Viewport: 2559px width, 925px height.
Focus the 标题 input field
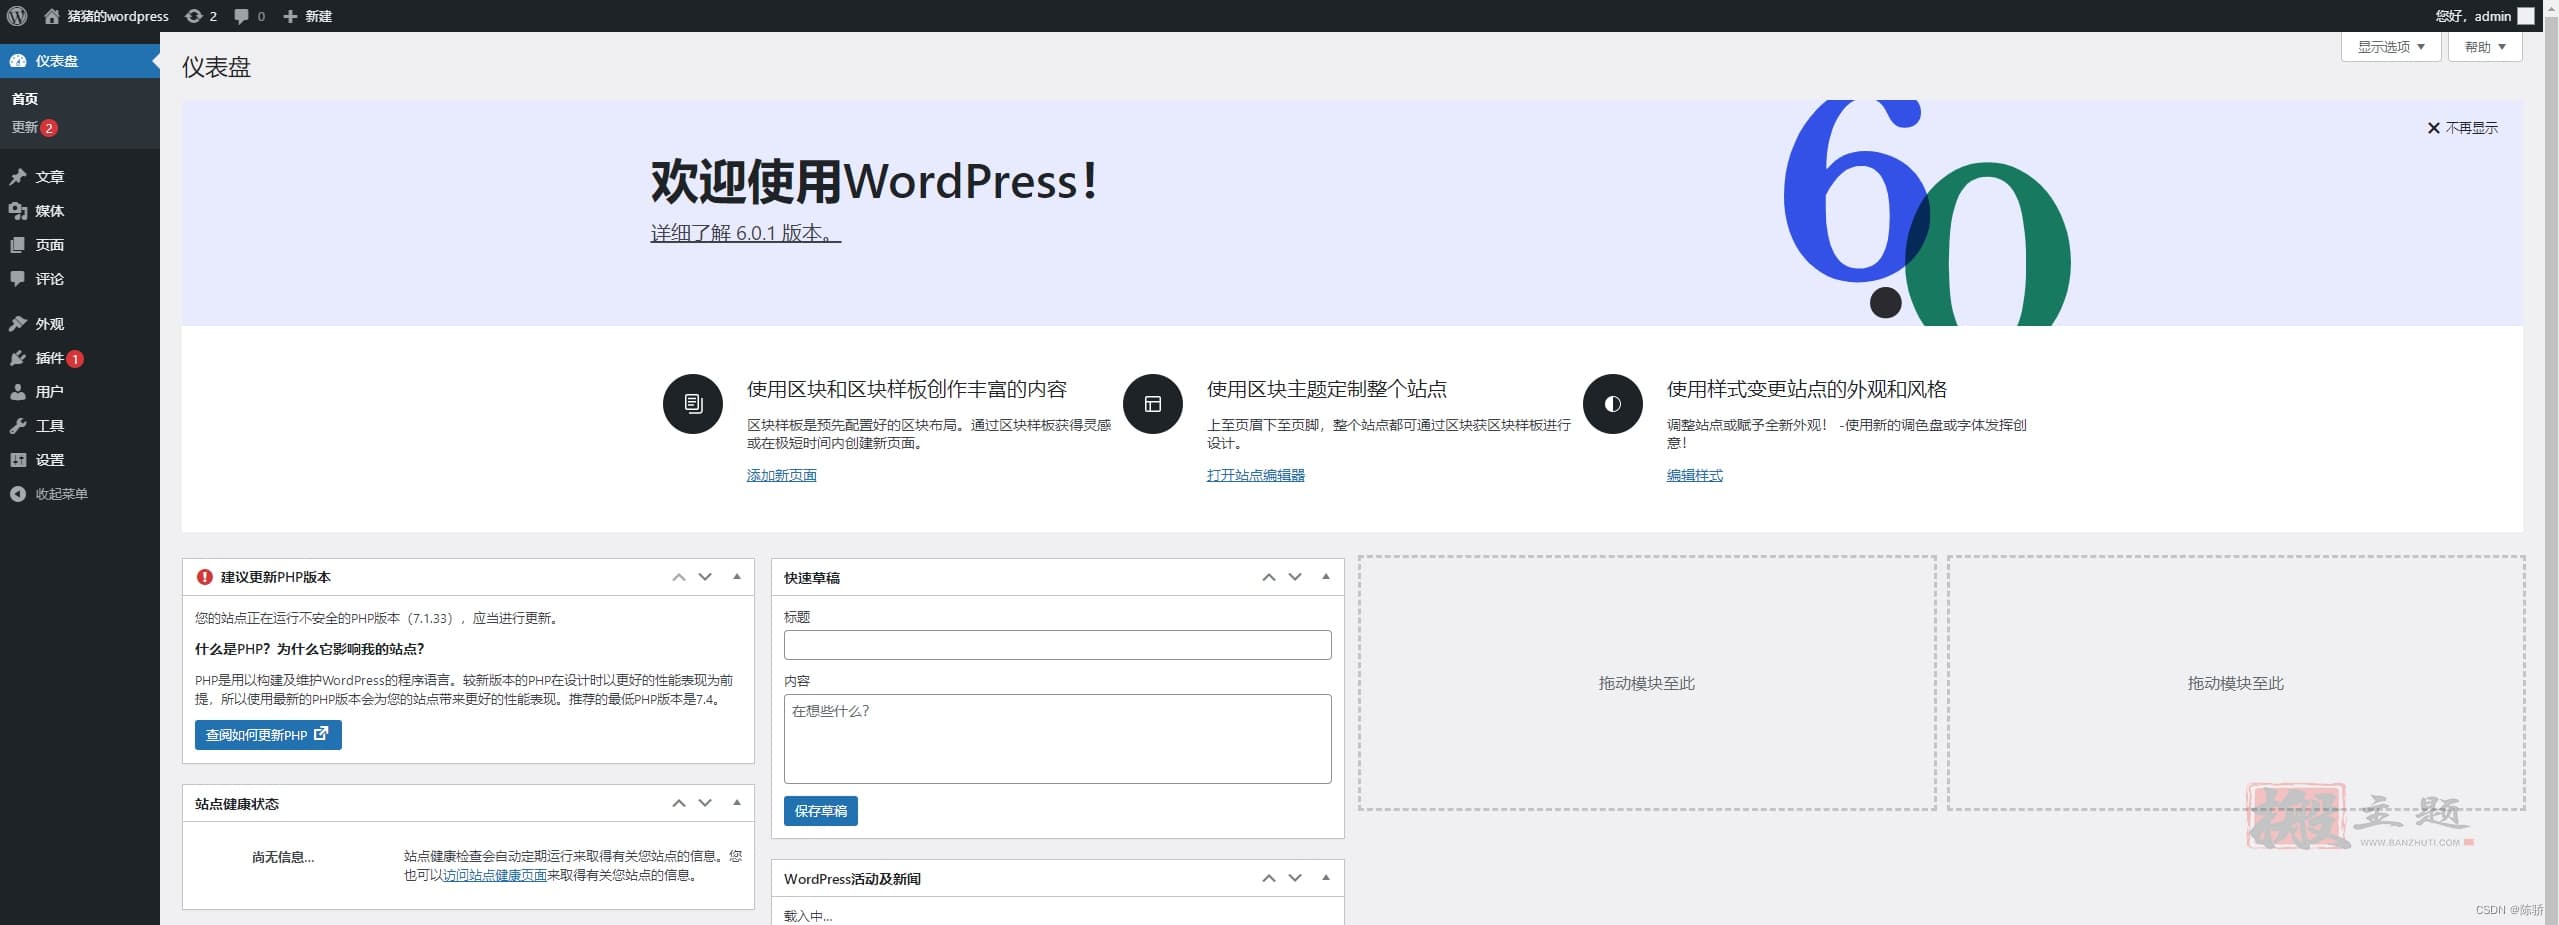(1057, 645)
